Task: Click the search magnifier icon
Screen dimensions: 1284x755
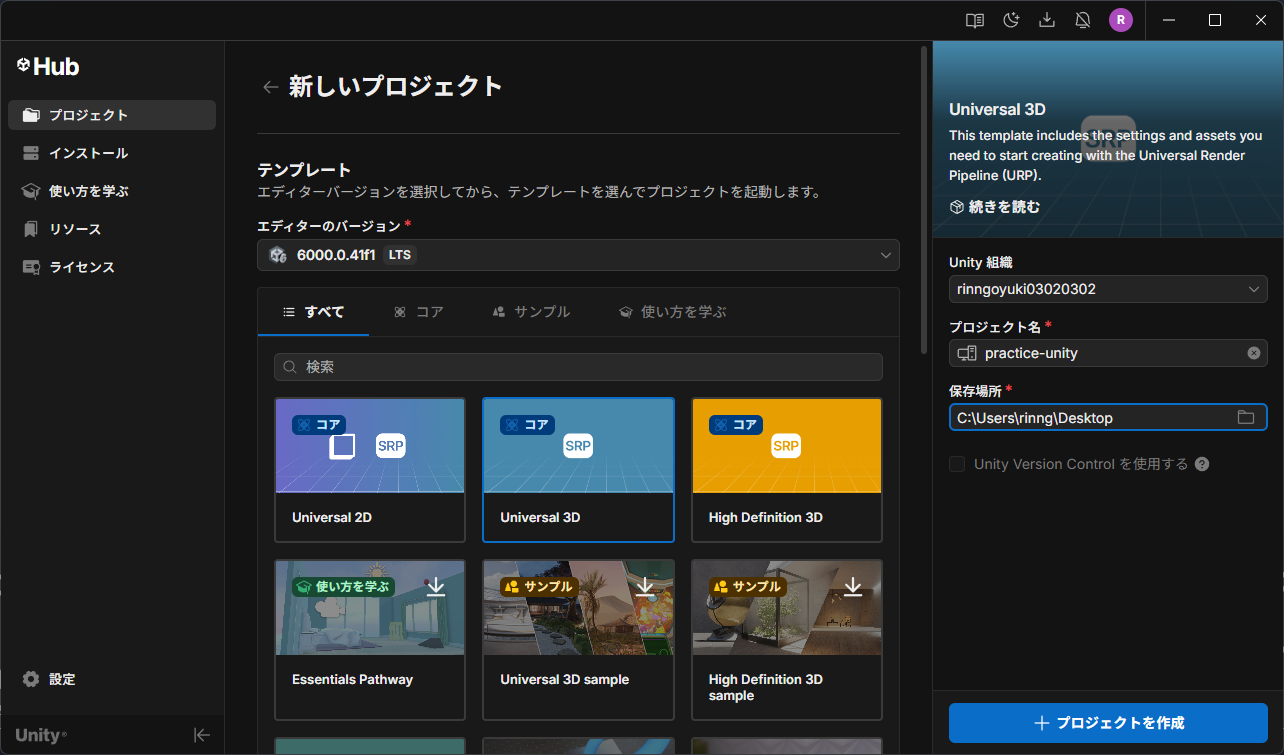Action: [290, 367]
